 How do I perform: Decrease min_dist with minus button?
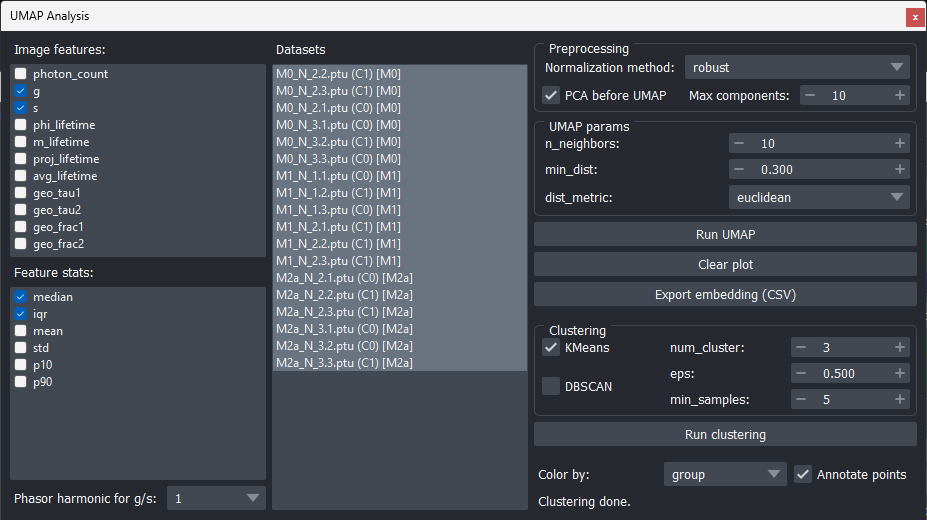pyautogui.click(x=739, y=170)
